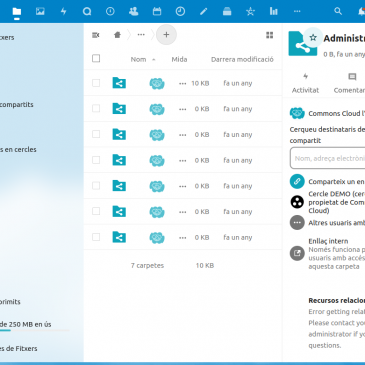Open the Talk chat bubble app
The width and height of the screenshot is (365, 365).
[87, 12]
